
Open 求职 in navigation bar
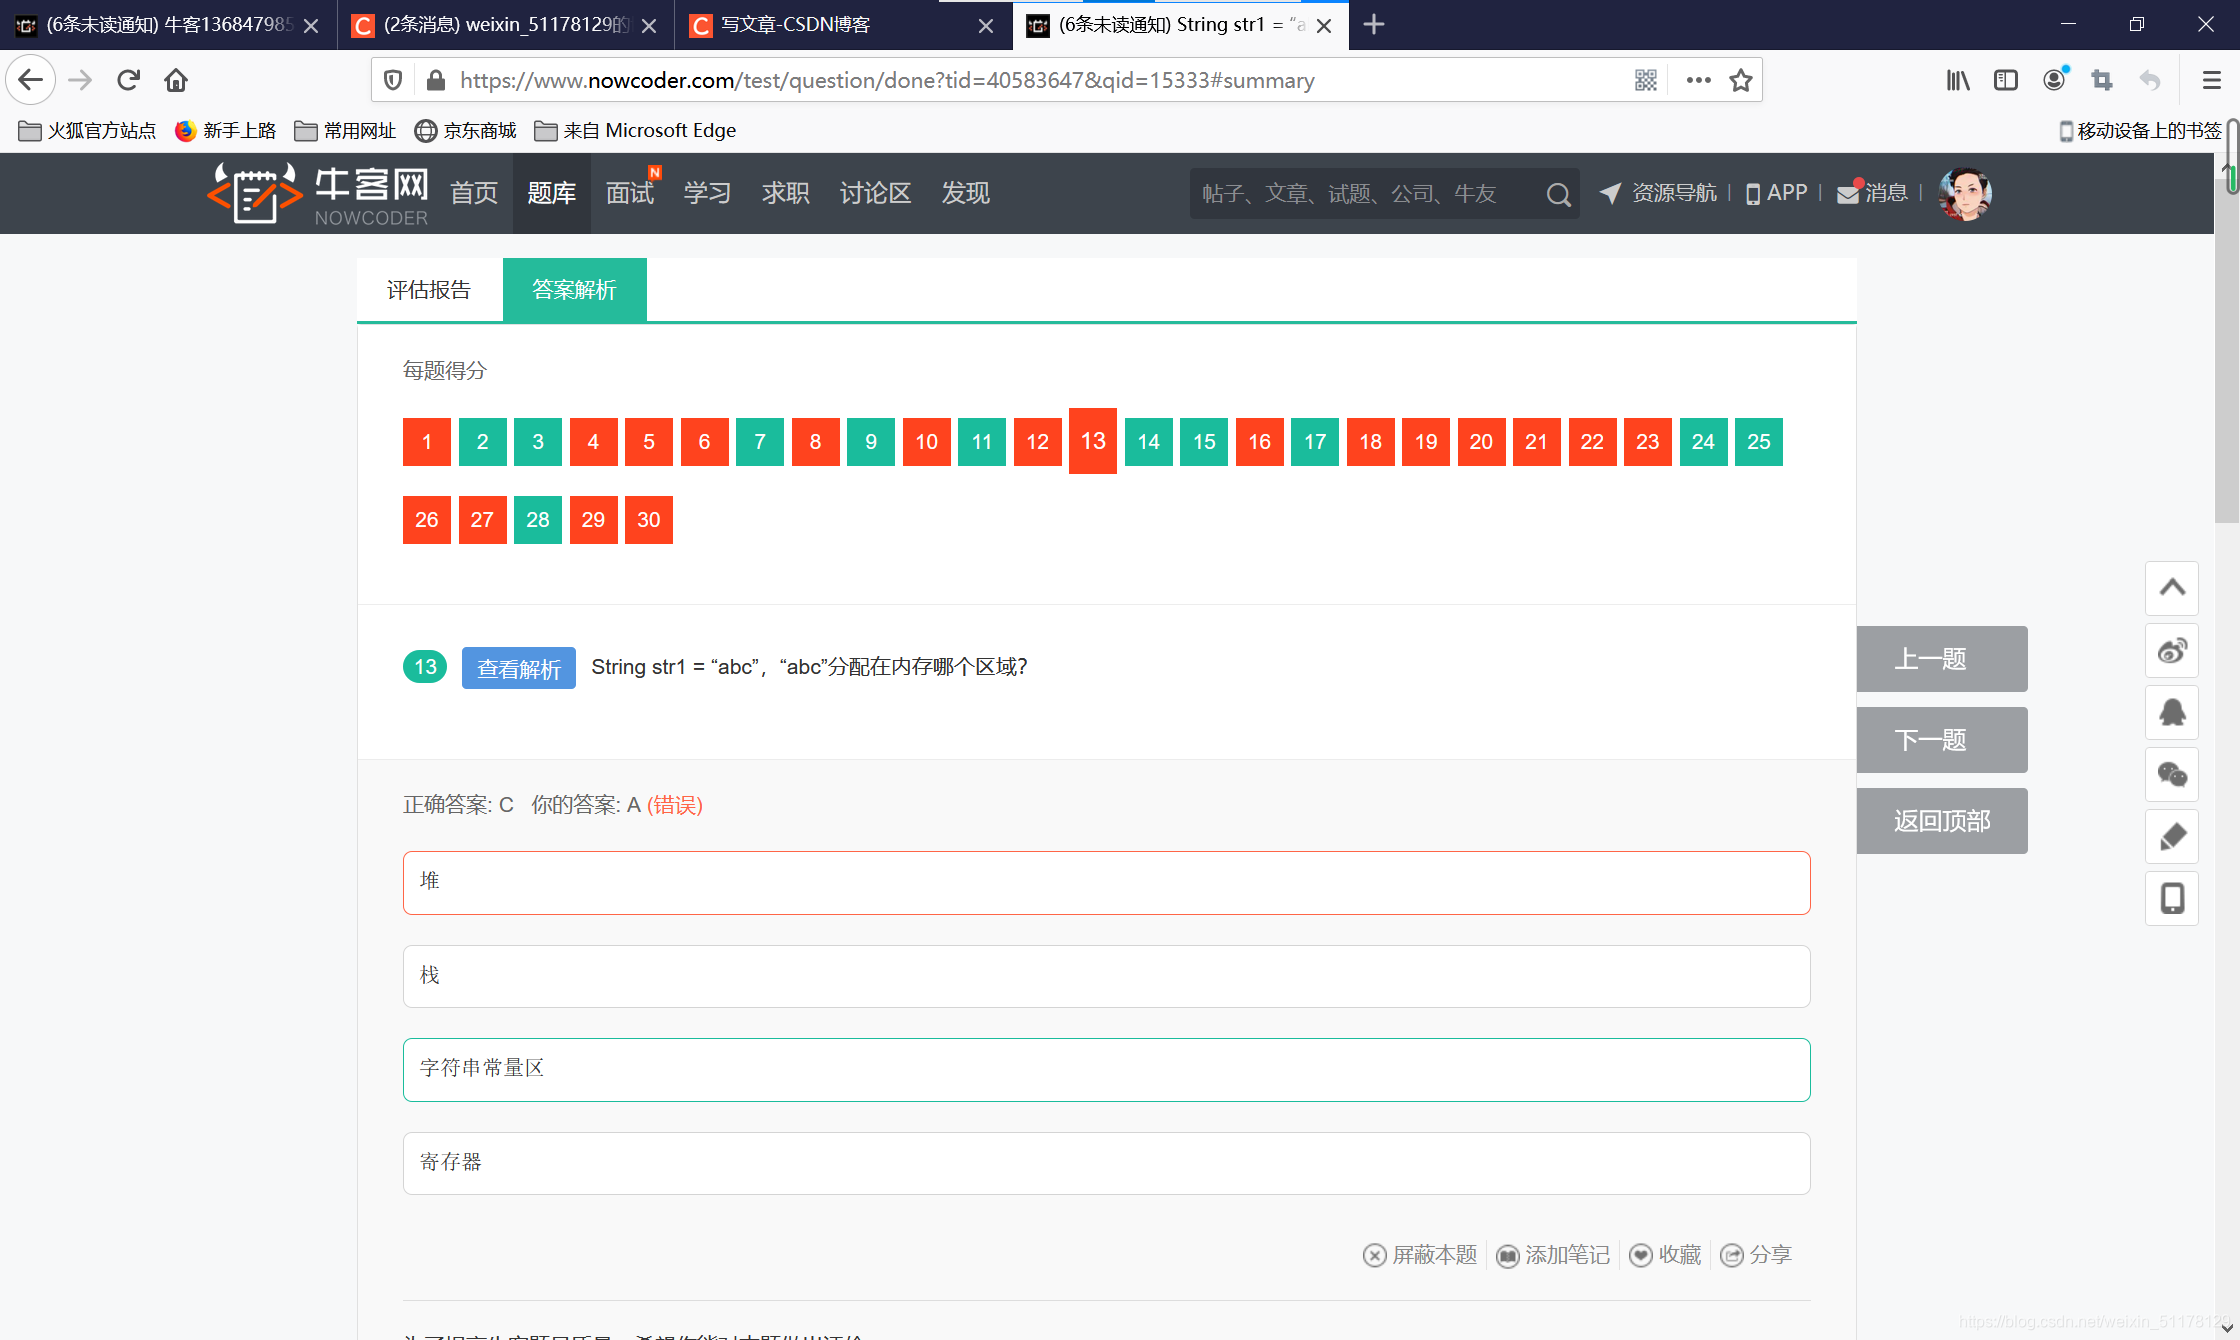tap(786, 193)
